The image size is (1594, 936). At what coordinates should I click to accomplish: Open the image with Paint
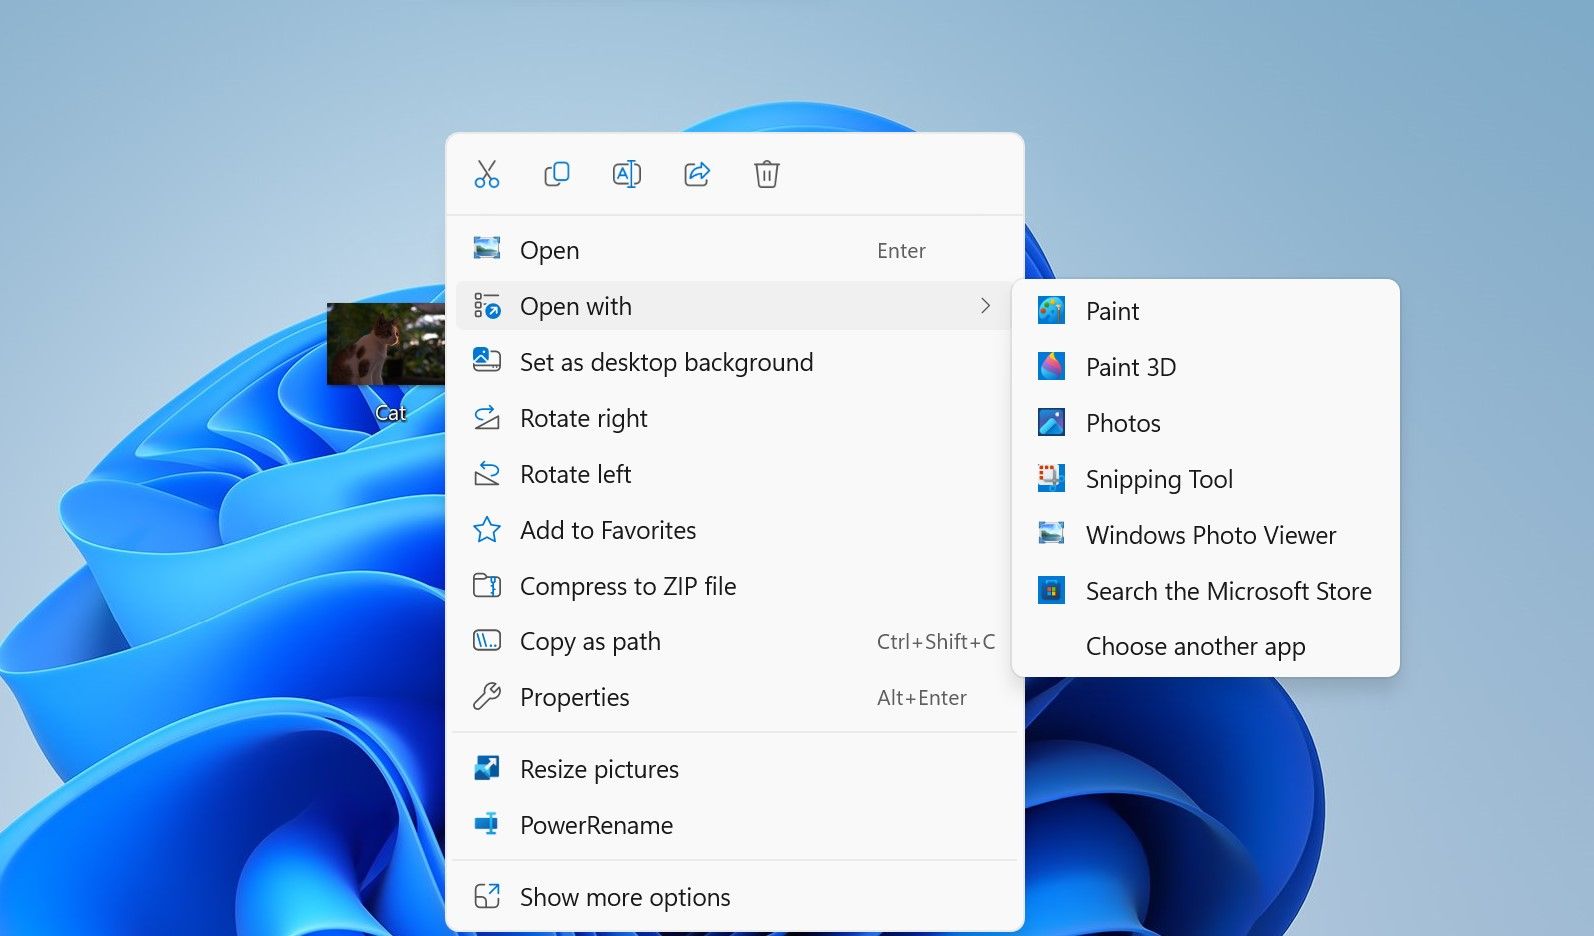click(x=1112, y=311)
